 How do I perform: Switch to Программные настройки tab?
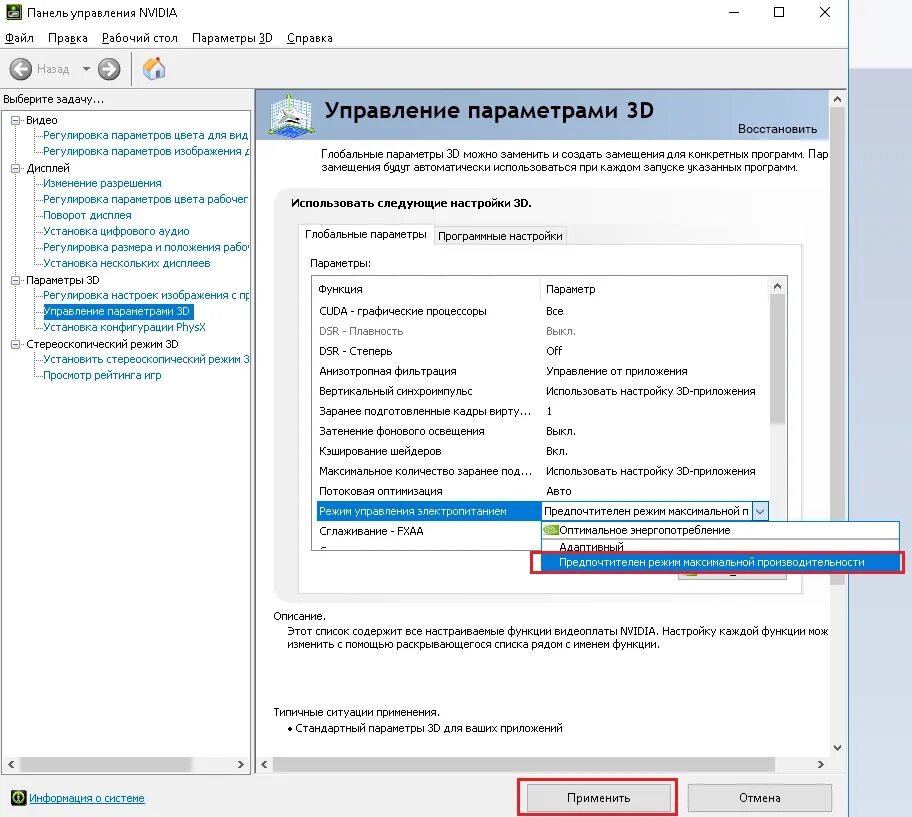click(500, 236)
